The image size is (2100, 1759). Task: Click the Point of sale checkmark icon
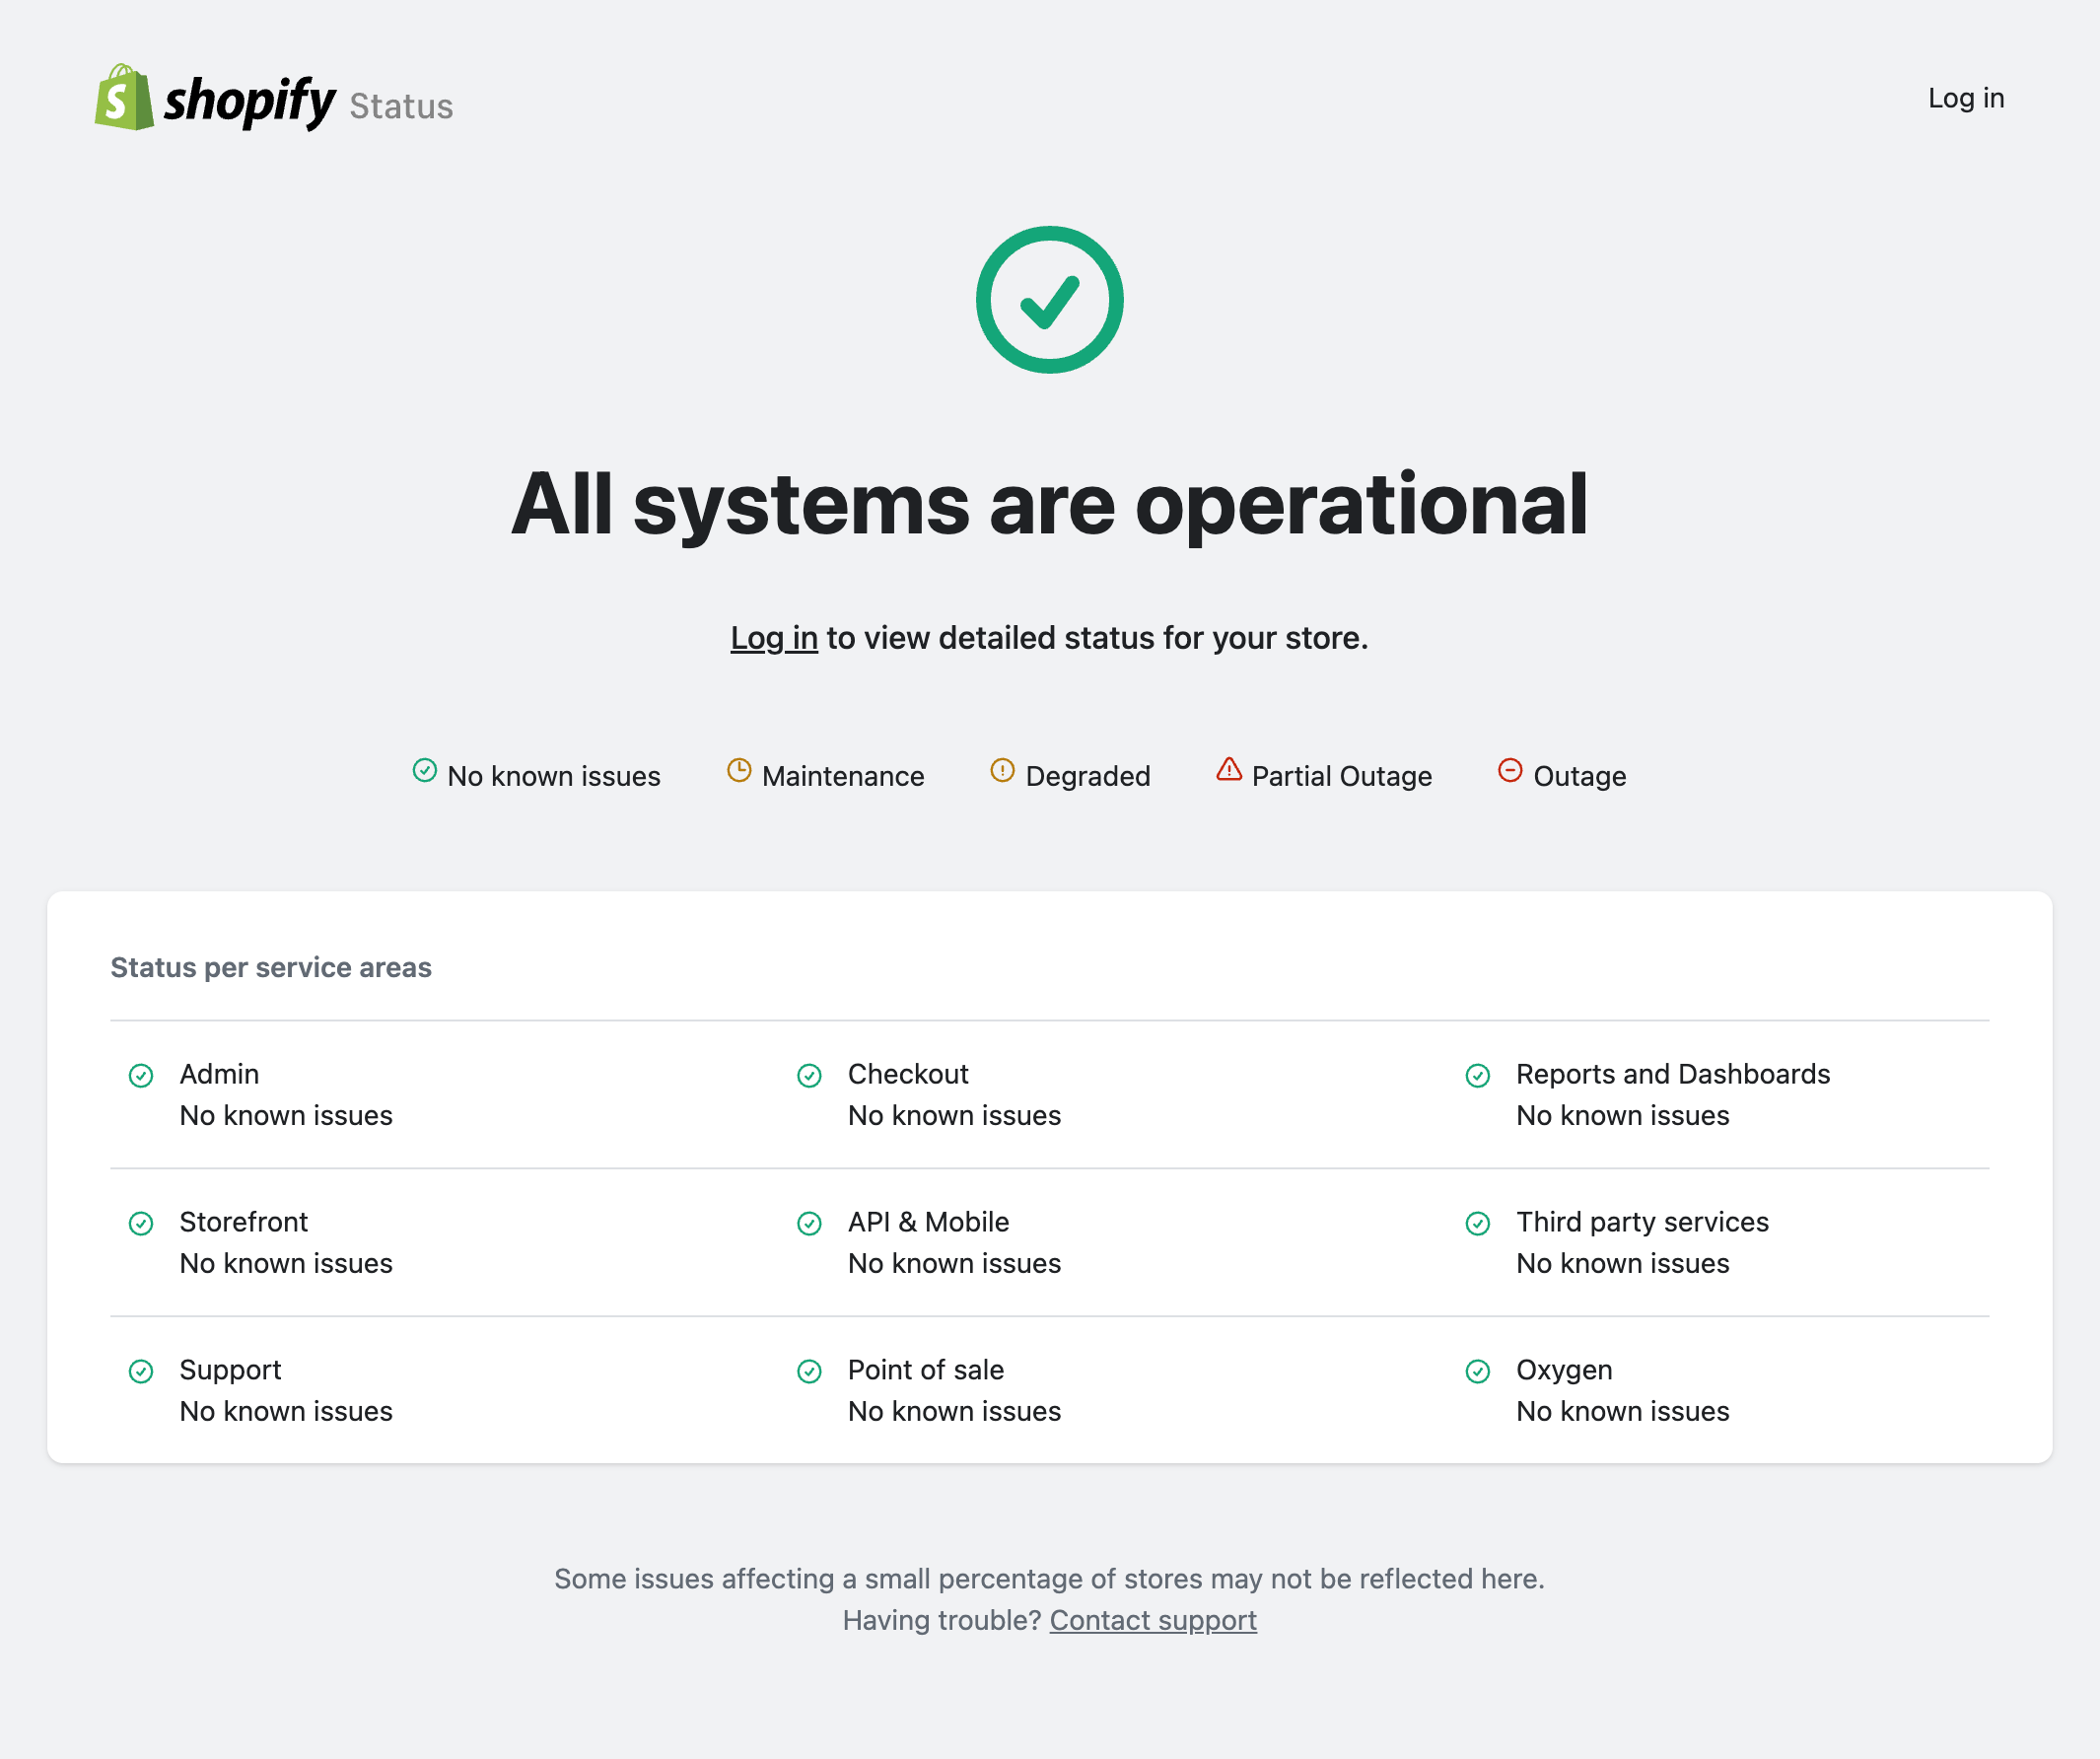(809, 1369)
